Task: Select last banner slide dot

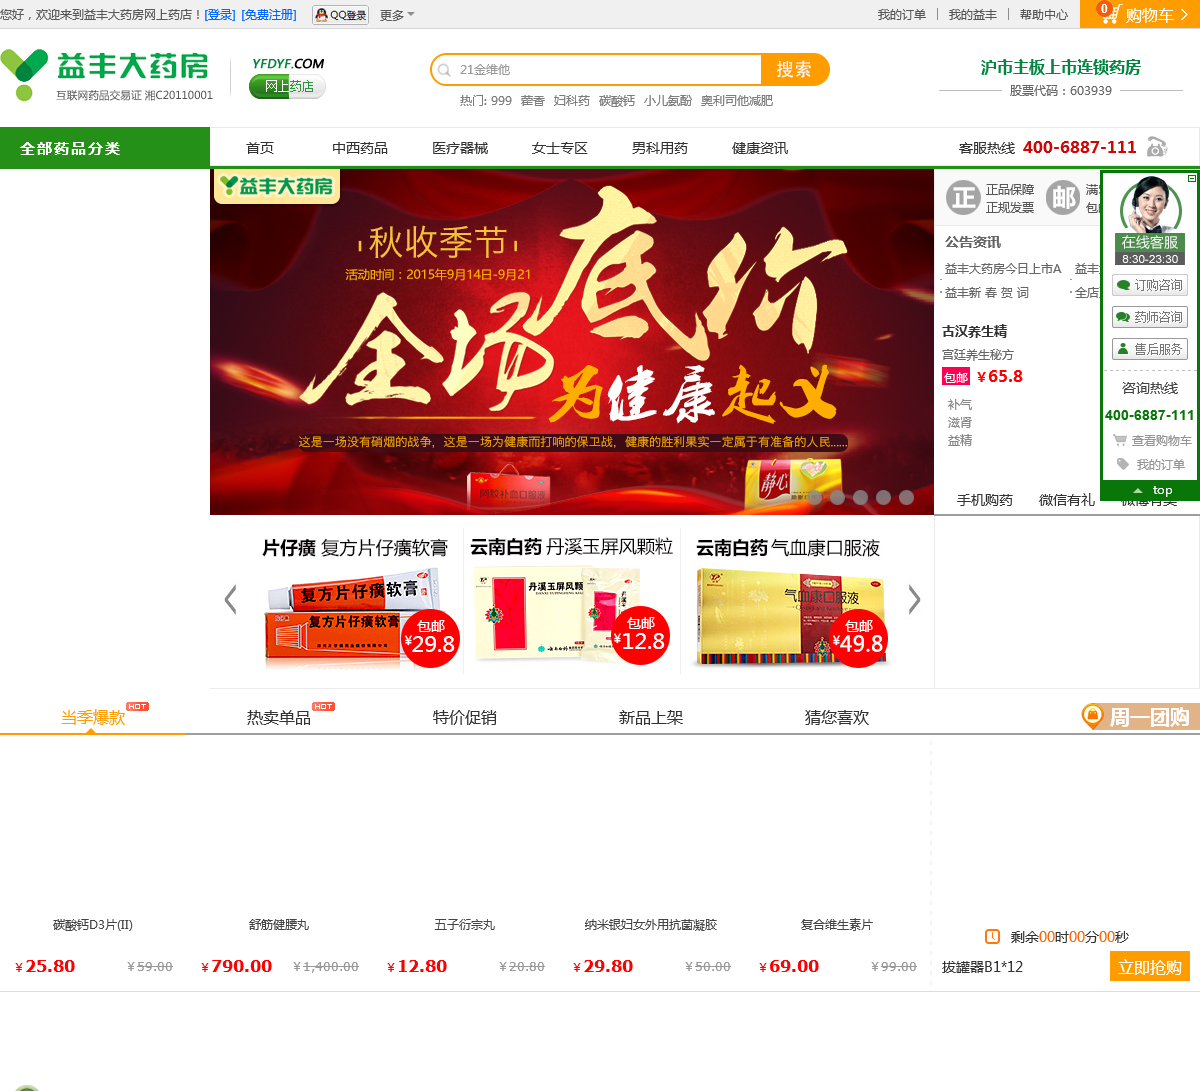Action: click(906, 497)
